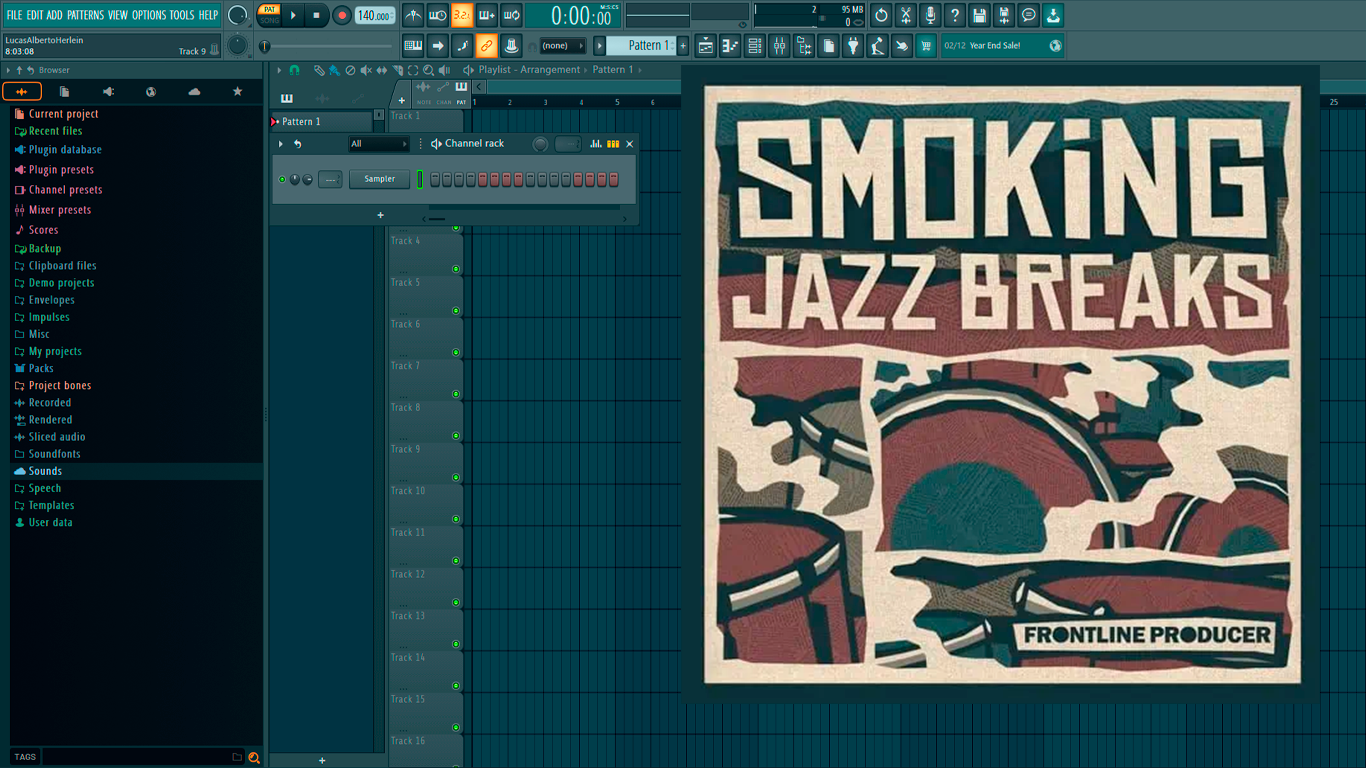Start playback with the play button

294,16
